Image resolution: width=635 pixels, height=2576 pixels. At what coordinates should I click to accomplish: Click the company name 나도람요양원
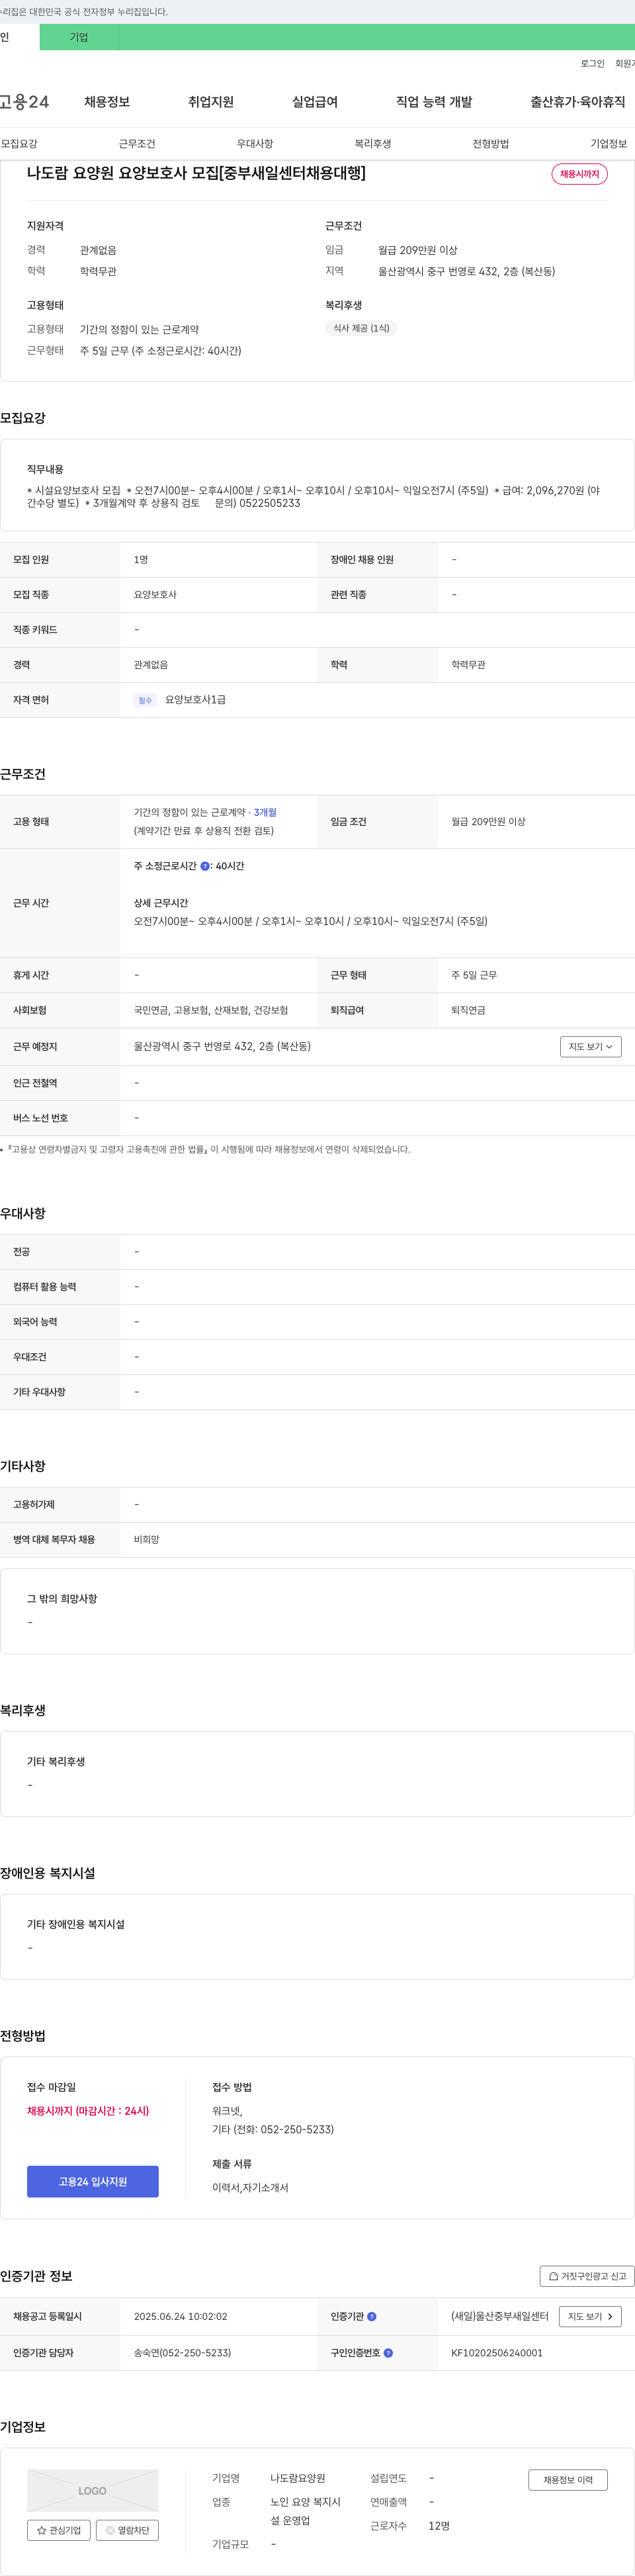click(298, 2478)
